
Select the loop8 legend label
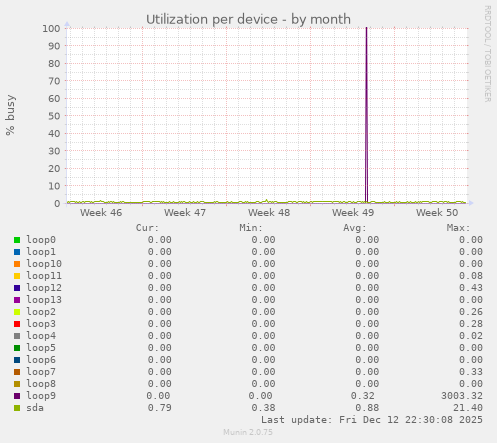pyautogui.click(x=41, y=384)
